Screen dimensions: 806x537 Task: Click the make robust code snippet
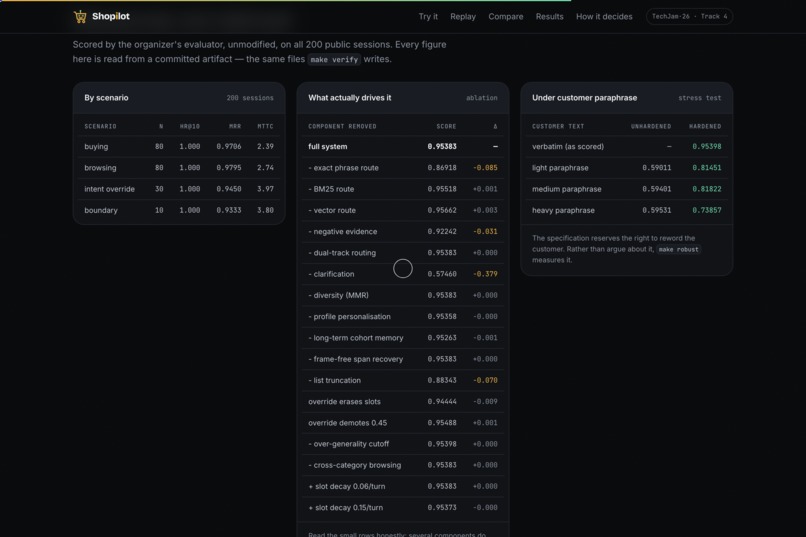[679, 249]
